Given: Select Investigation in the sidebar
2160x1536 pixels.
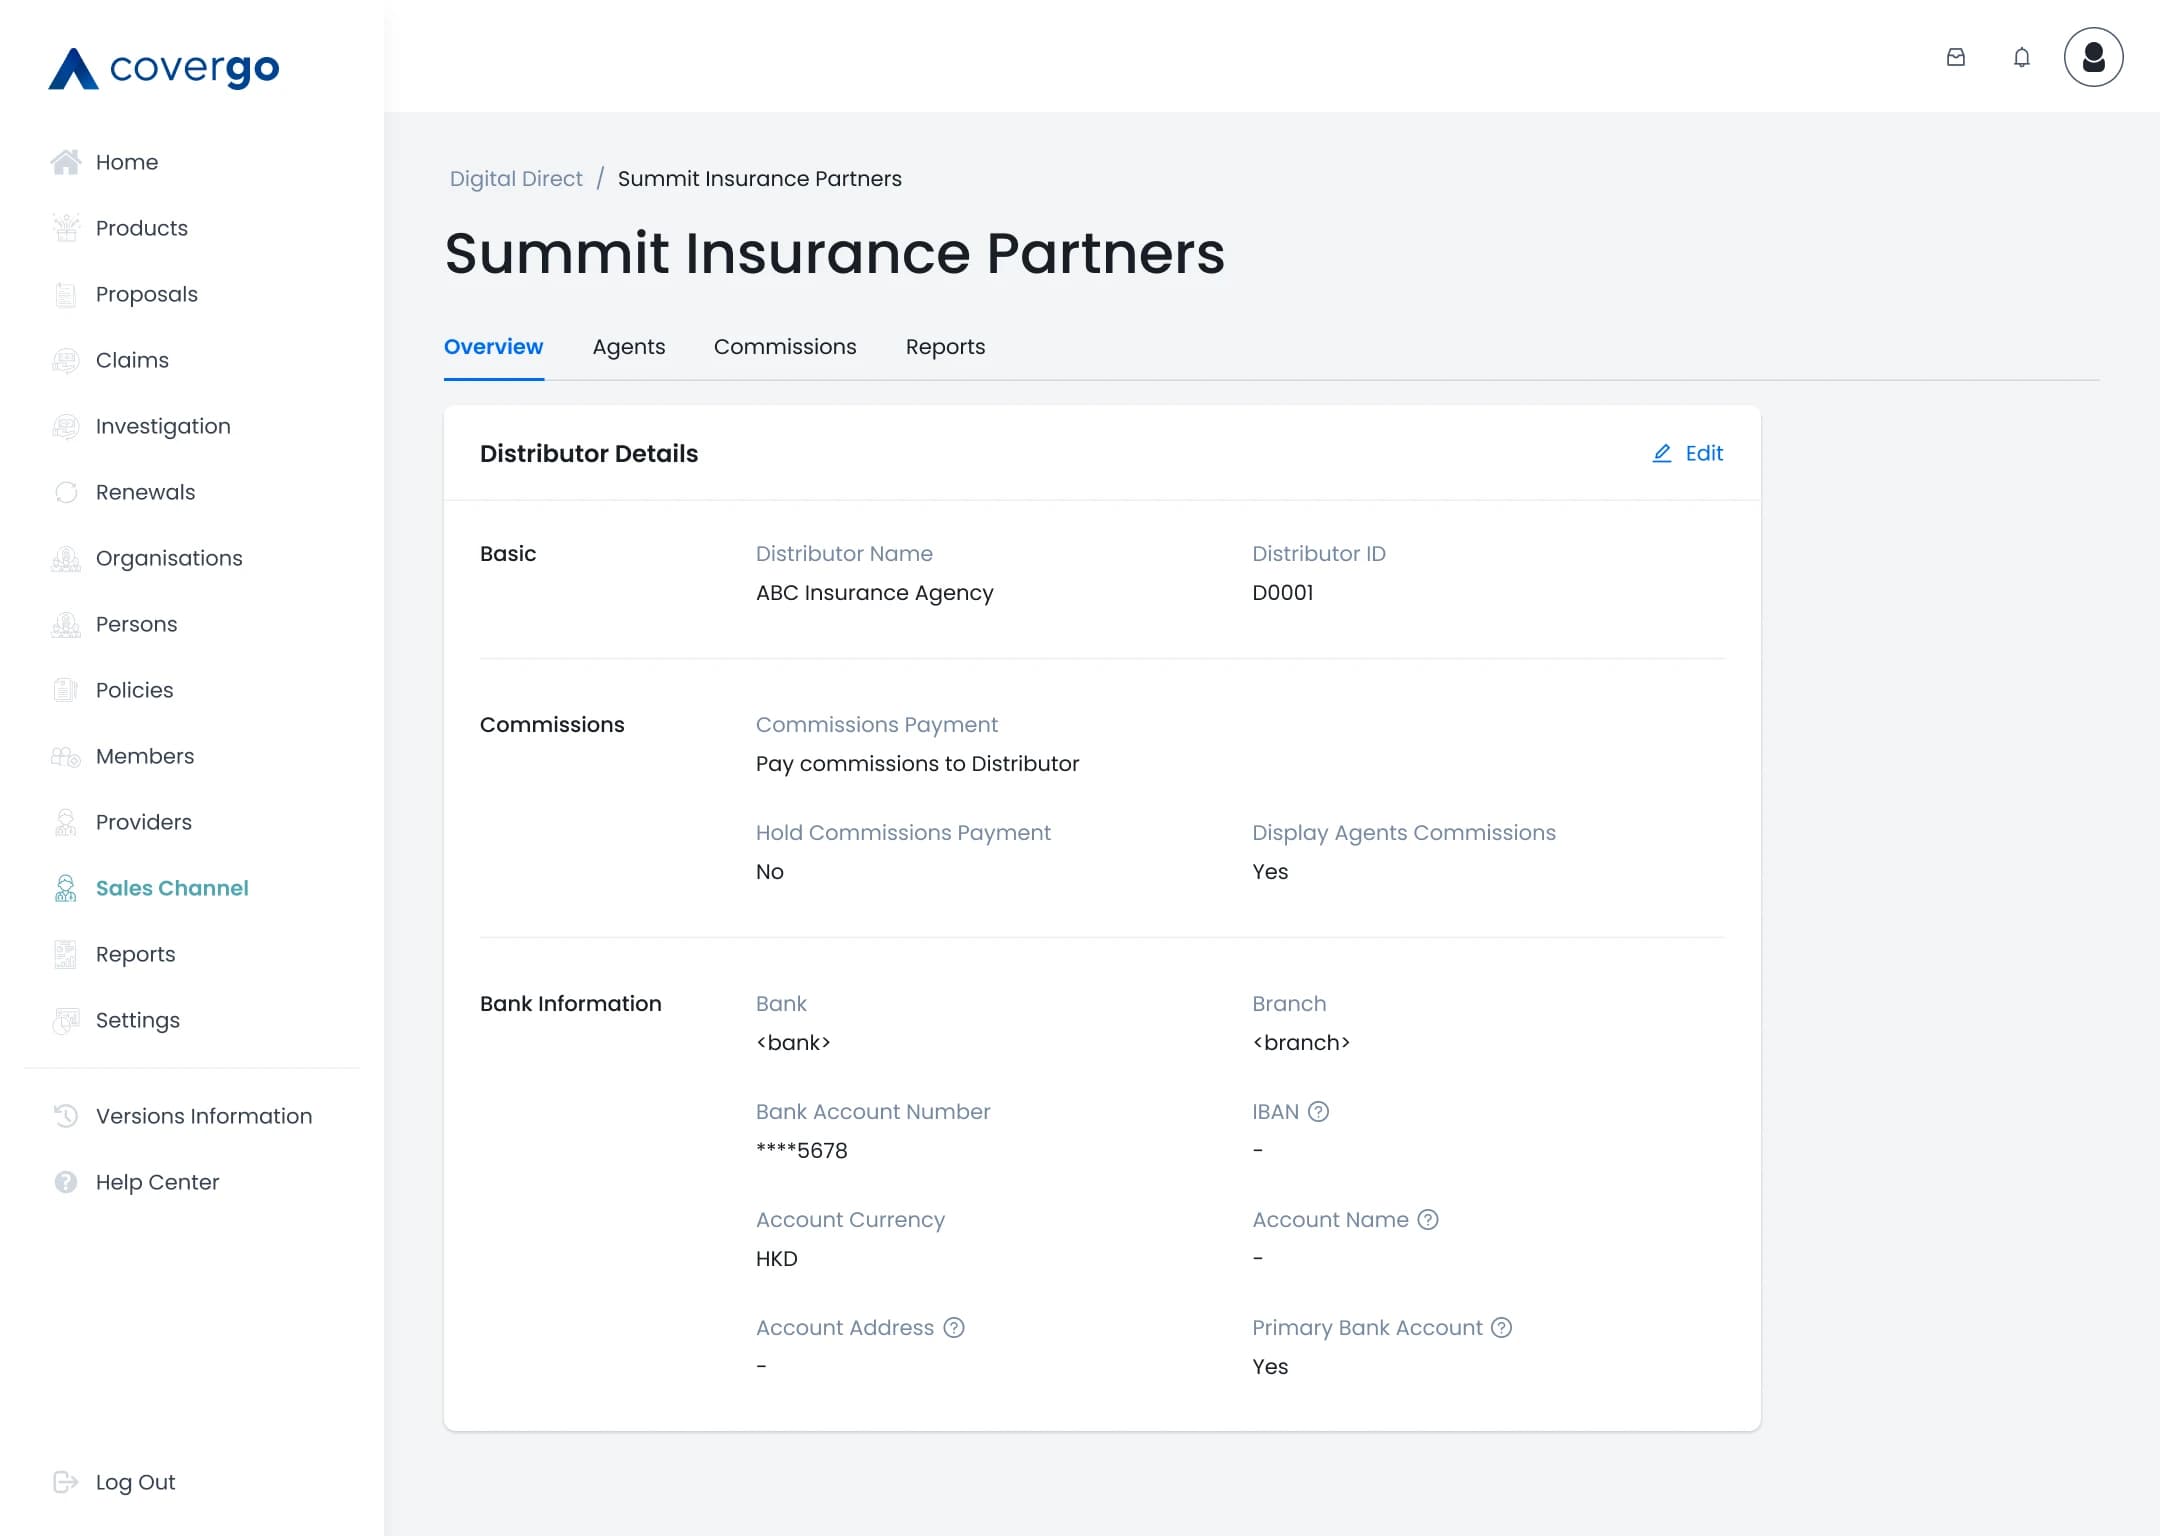Looking at the screenshot, I should 163,426.
